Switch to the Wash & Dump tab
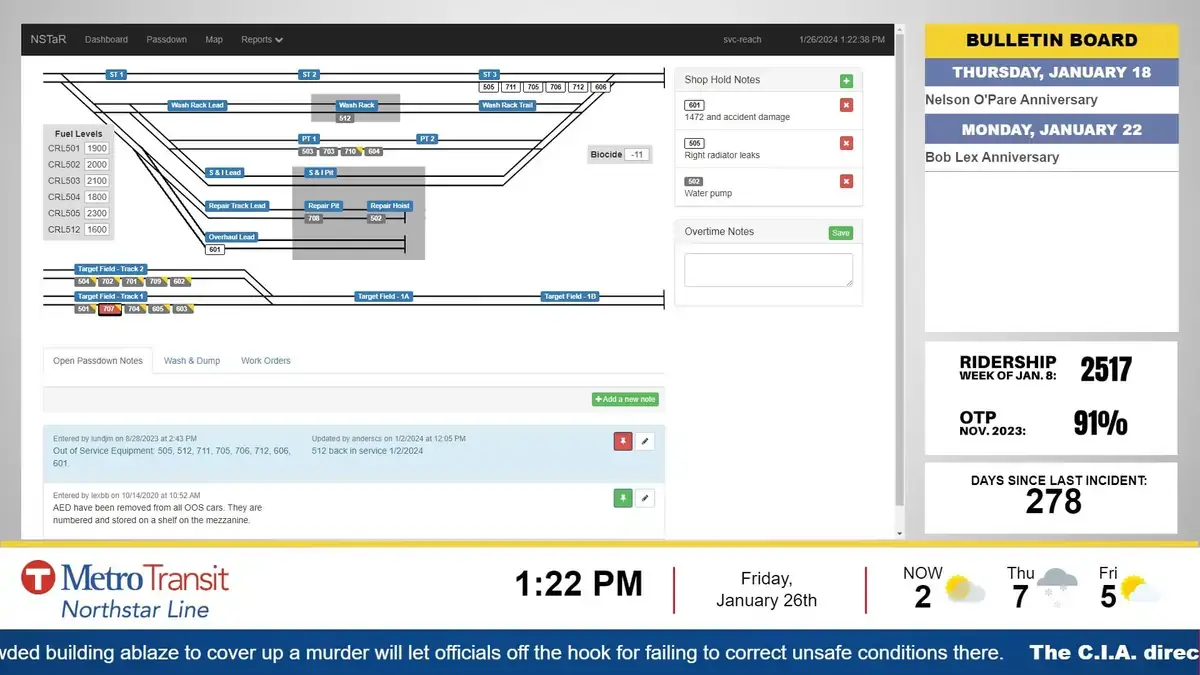 coord(192,361)
